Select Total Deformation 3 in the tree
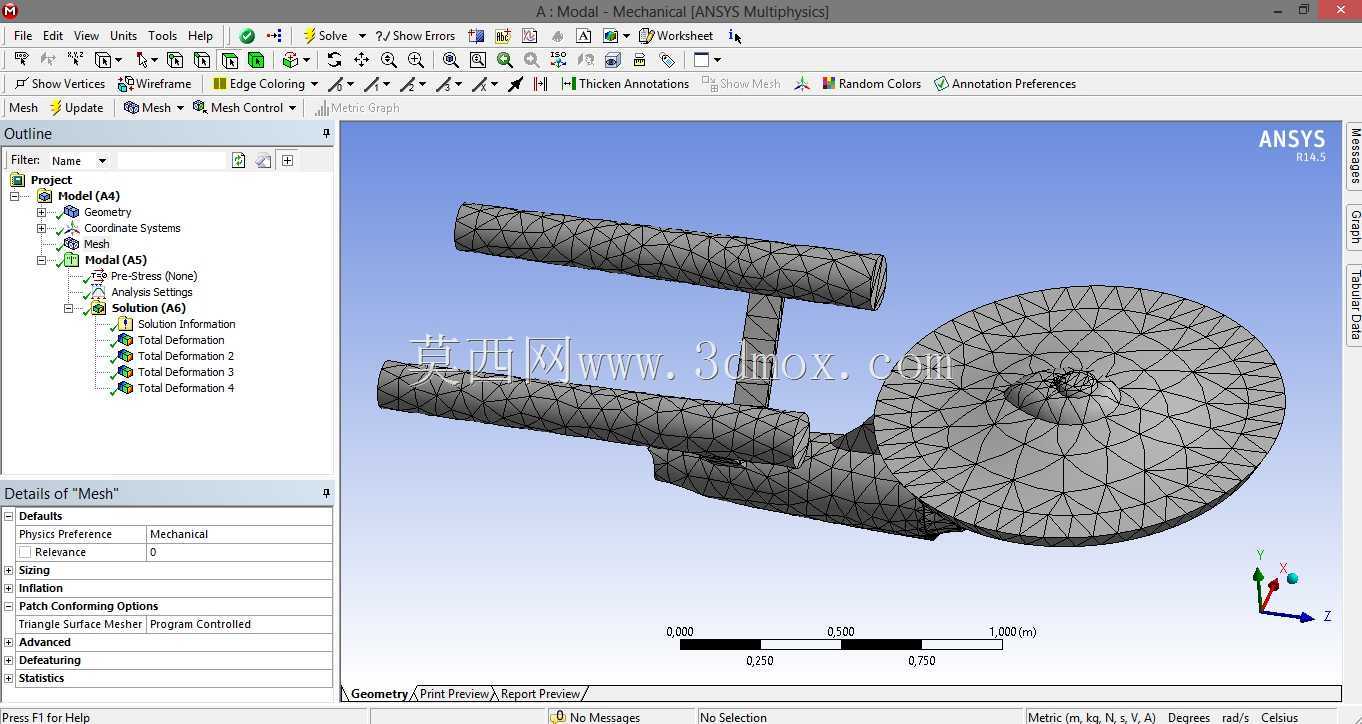 tap(186, 372)
